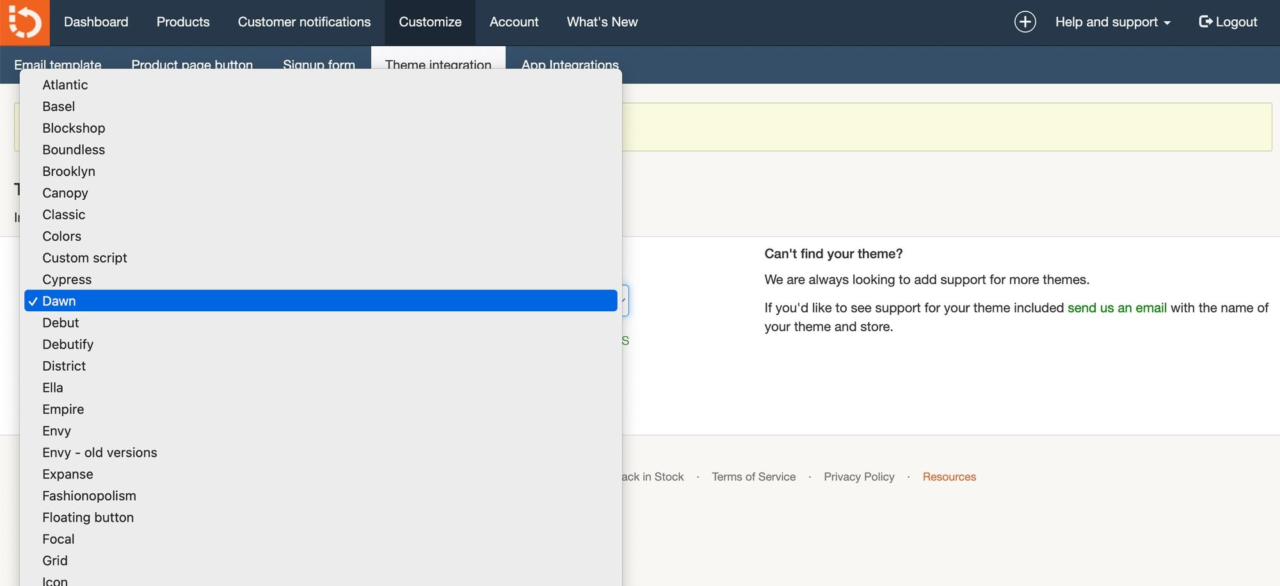The height and width of the screenshot is (586, 1280).
Task: Select the Custom script option
Action: coord(321,258)
